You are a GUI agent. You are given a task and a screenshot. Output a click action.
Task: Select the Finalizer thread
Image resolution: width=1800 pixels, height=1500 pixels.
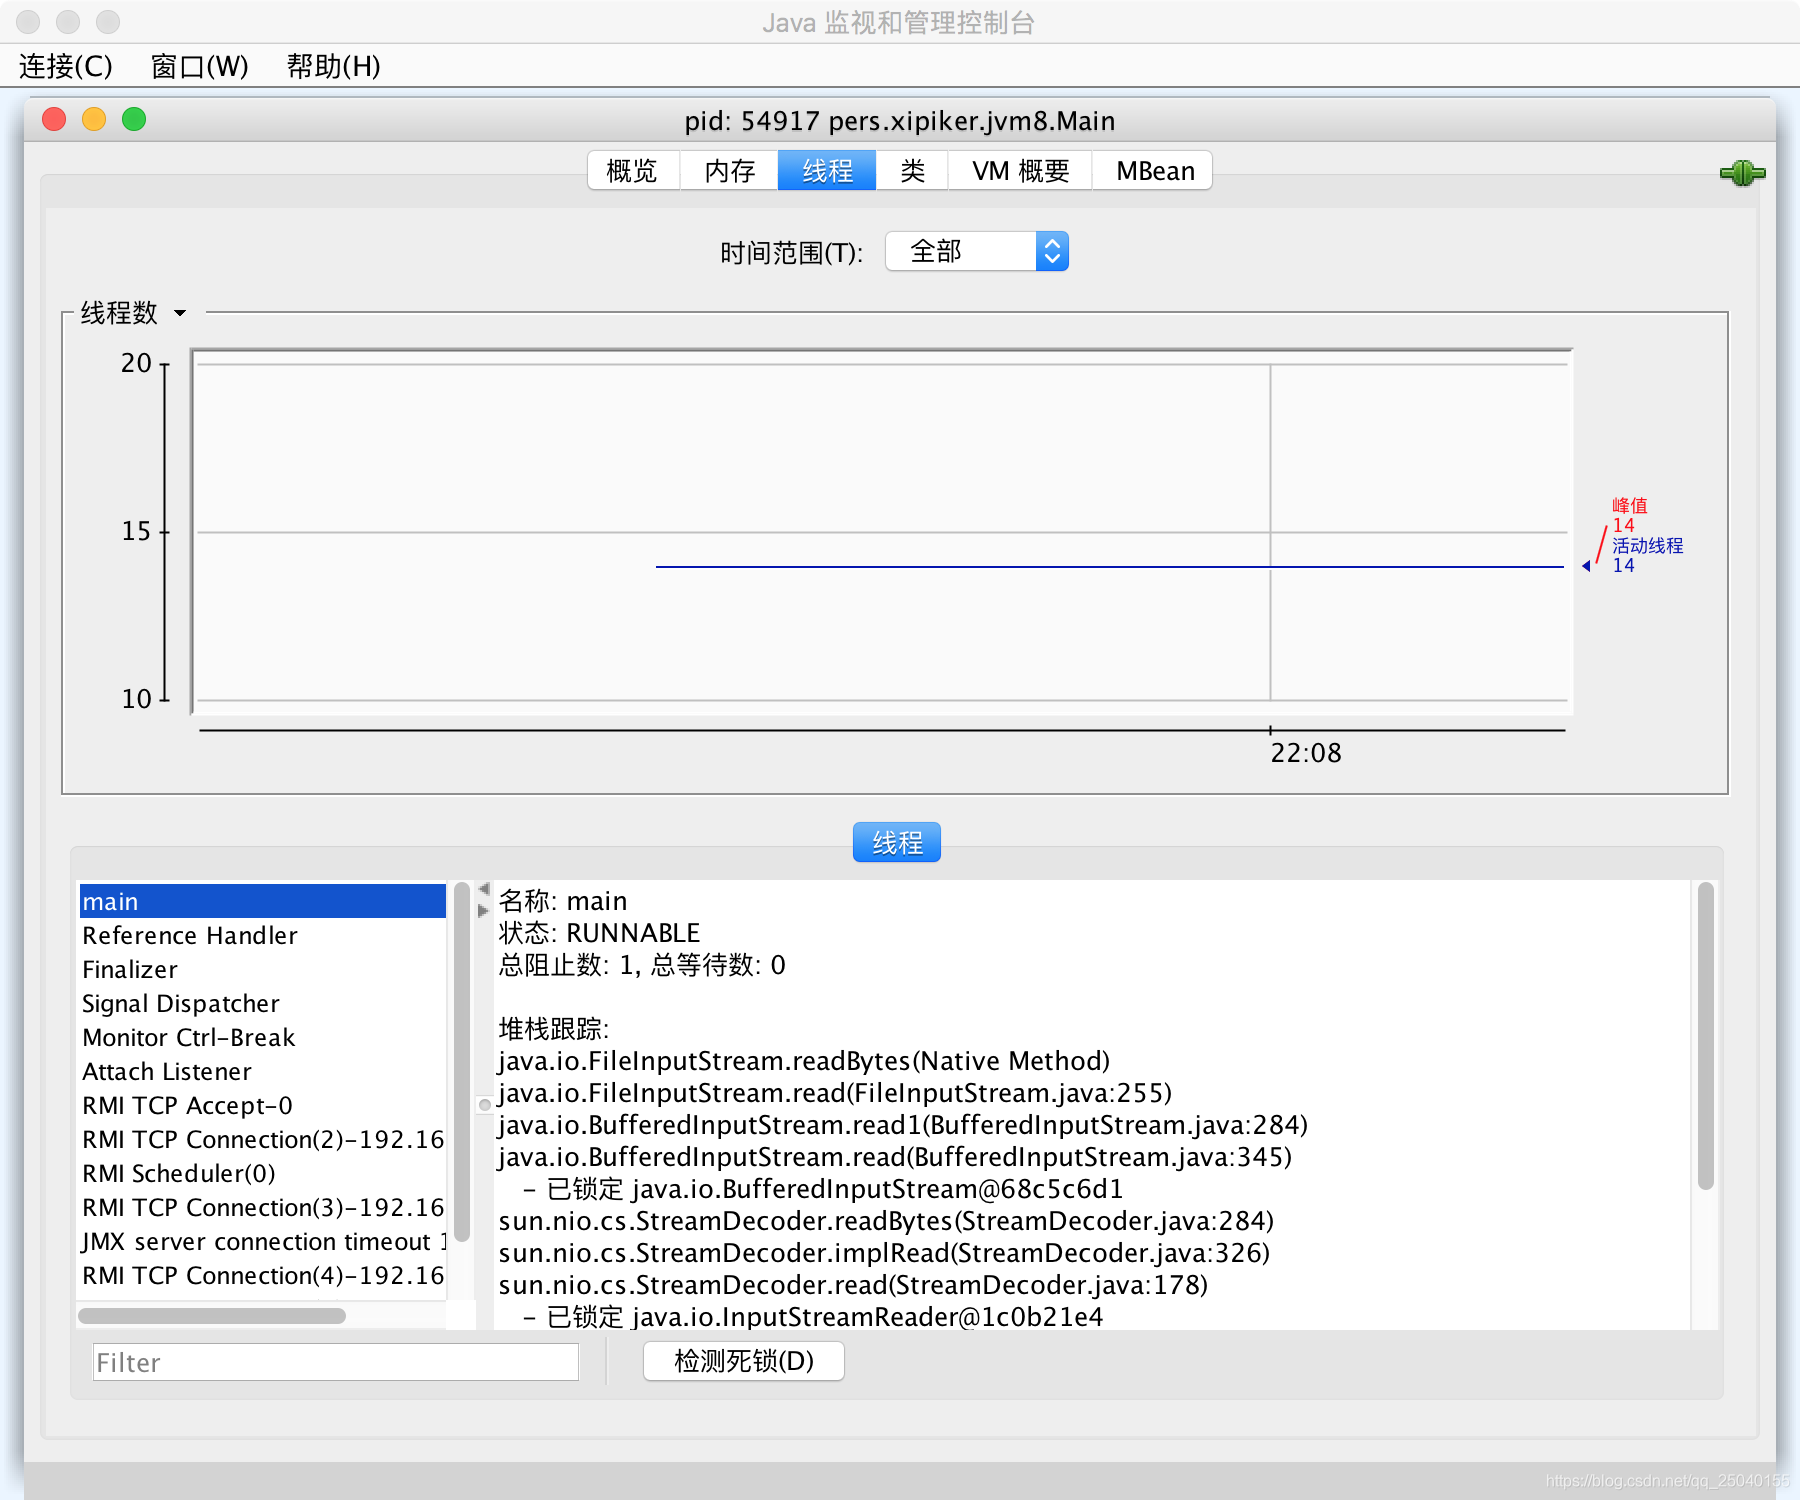pos(262,969)
